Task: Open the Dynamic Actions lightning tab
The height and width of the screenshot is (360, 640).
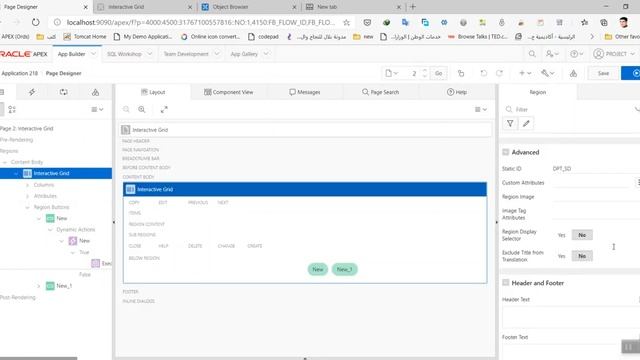Action: tap(32, 92)
